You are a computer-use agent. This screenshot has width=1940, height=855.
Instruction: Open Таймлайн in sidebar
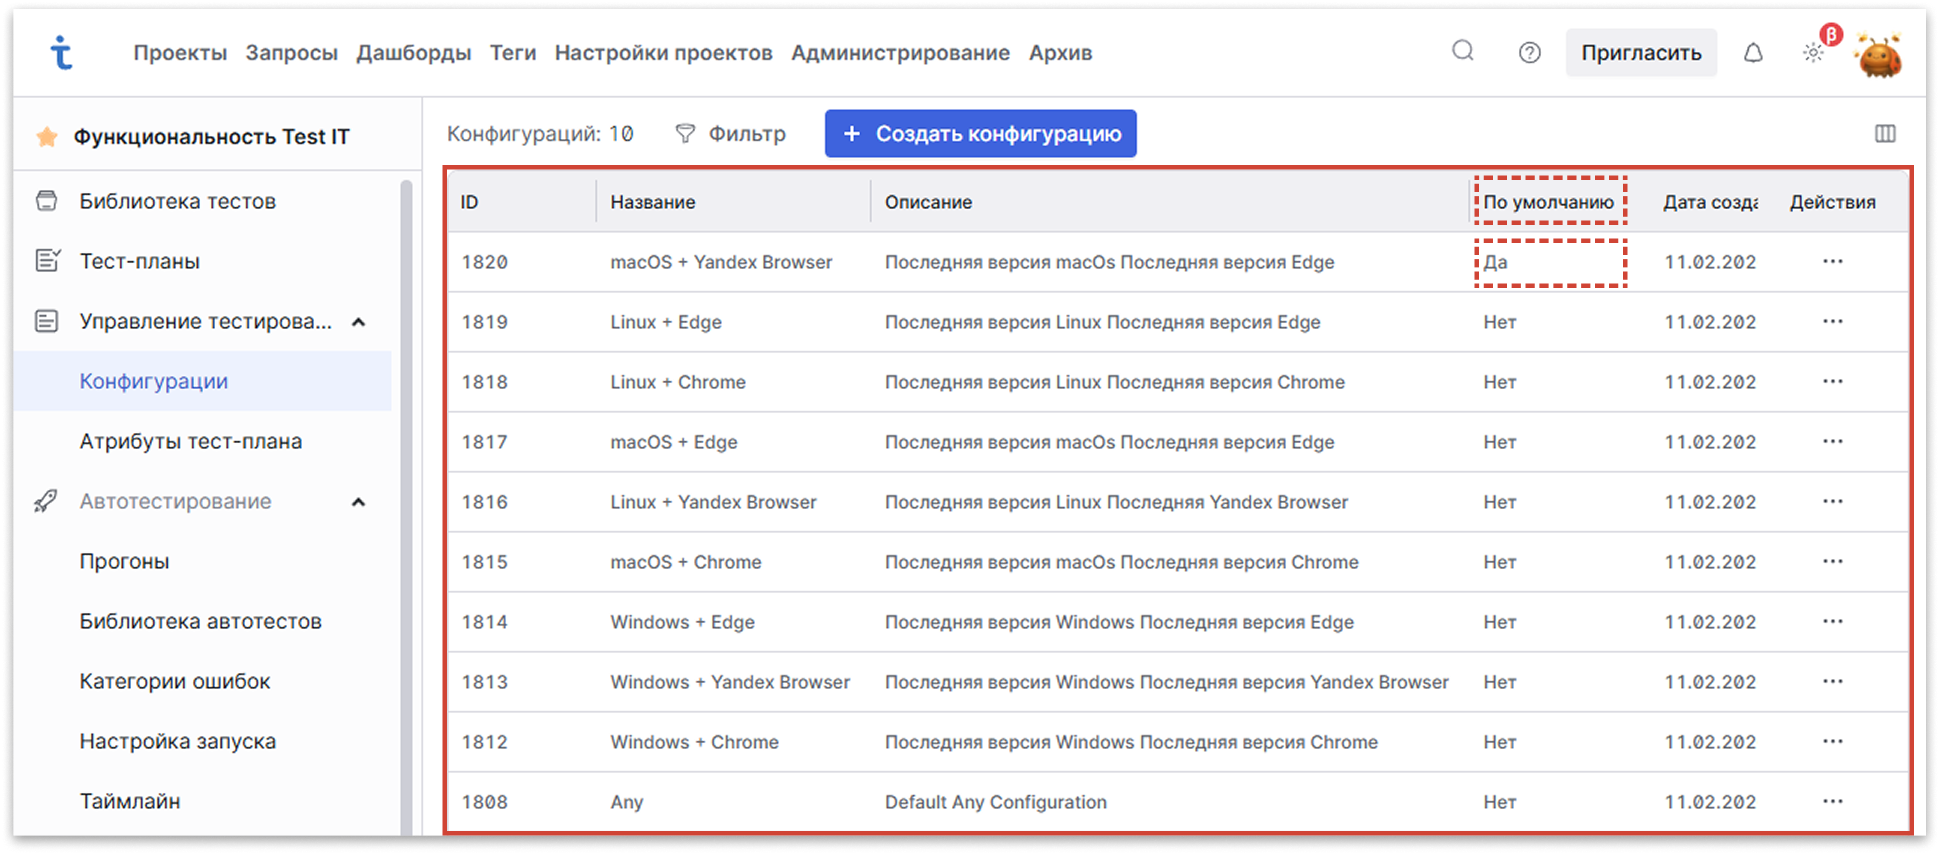coord(130,801)
